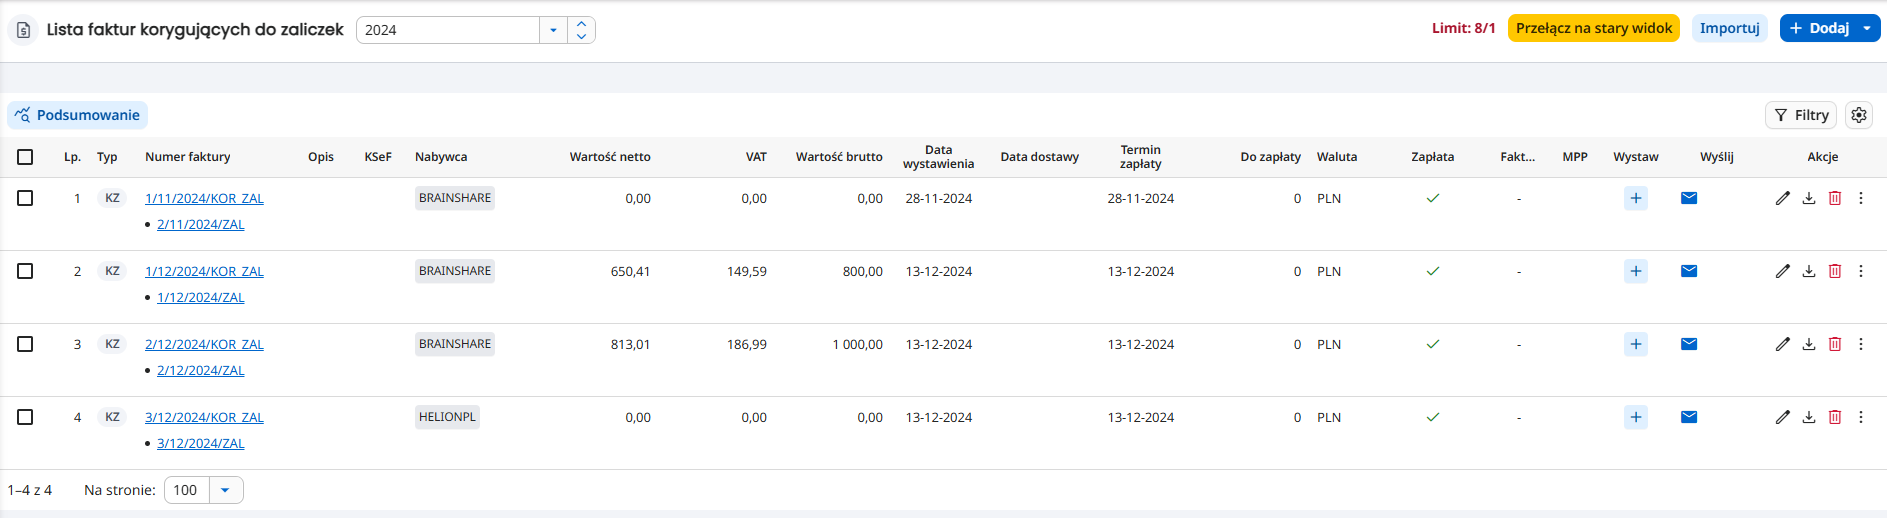This screenshot has width=1887, height=518.
Task: Expand the Dodaj button dropdown arrow
Action: [x=1866, y=28]
